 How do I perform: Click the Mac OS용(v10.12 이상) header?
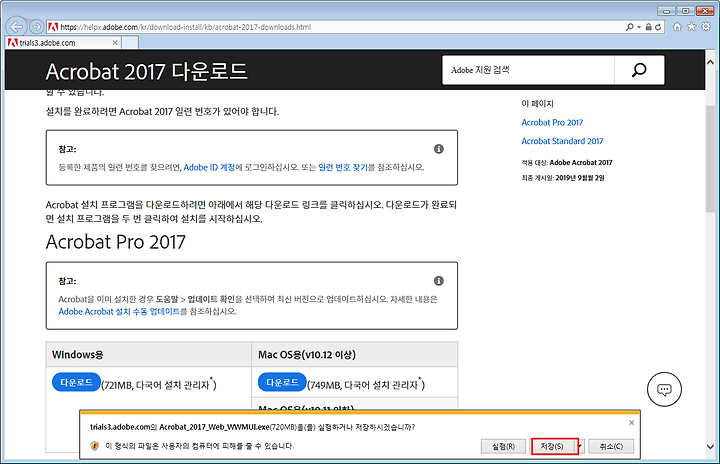[x=354, y=354]
